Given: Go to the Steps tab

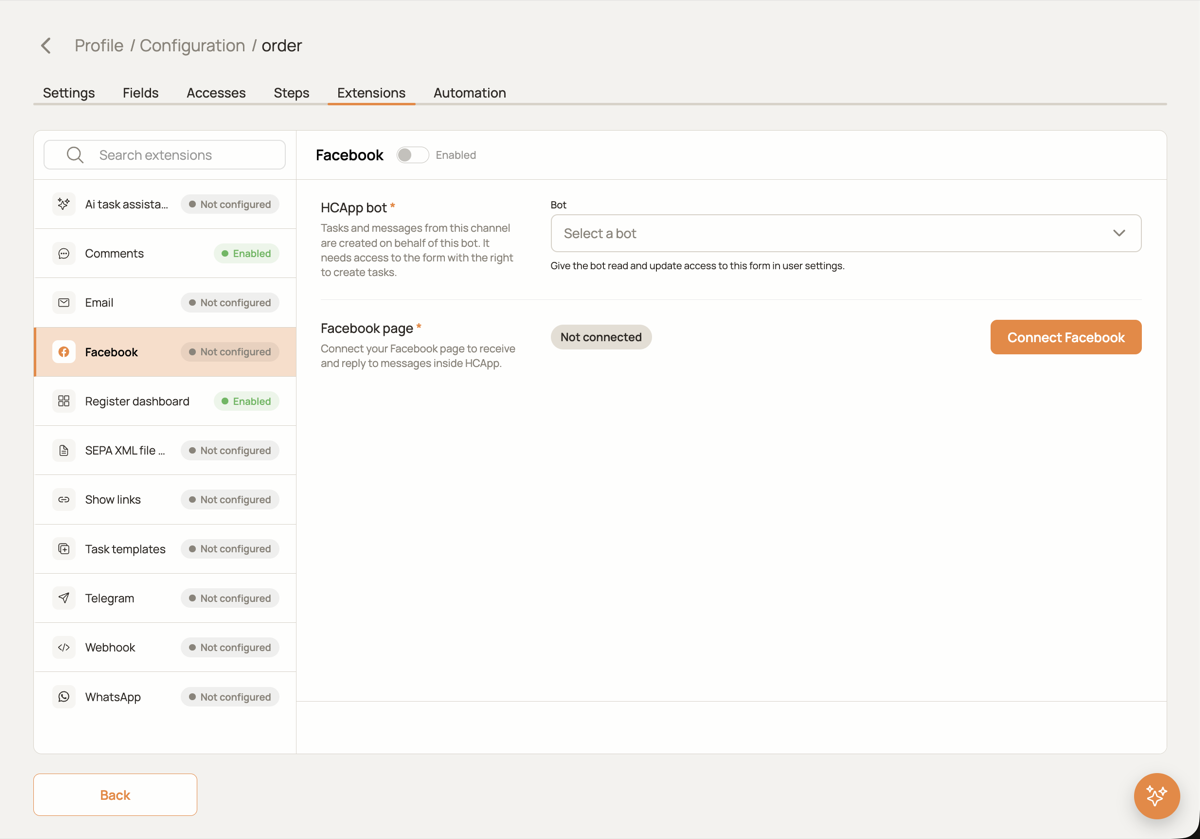Looking at the screenshot, I should [x=292, y=93].
